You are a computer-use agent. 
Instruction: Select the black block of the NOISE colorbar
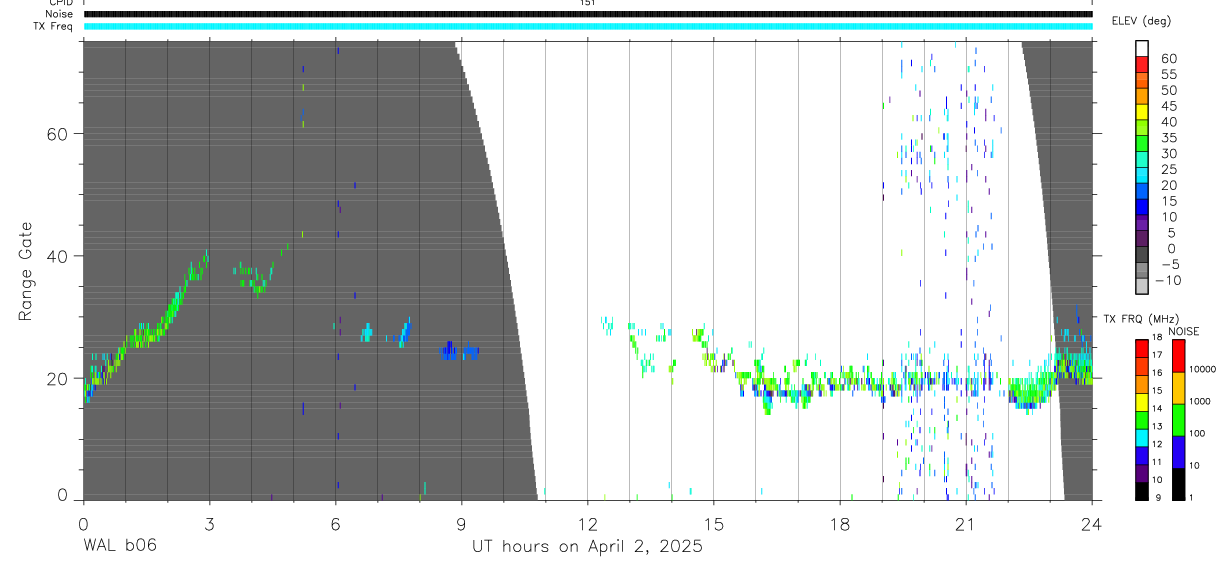pos(1179,484)
